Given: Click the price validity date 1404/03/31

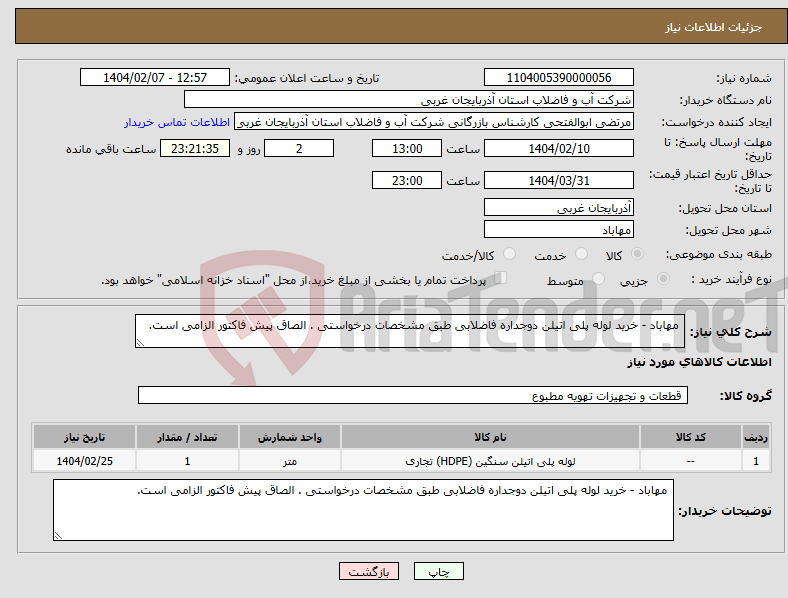Looking at the screenshot, I should point(559,180).
